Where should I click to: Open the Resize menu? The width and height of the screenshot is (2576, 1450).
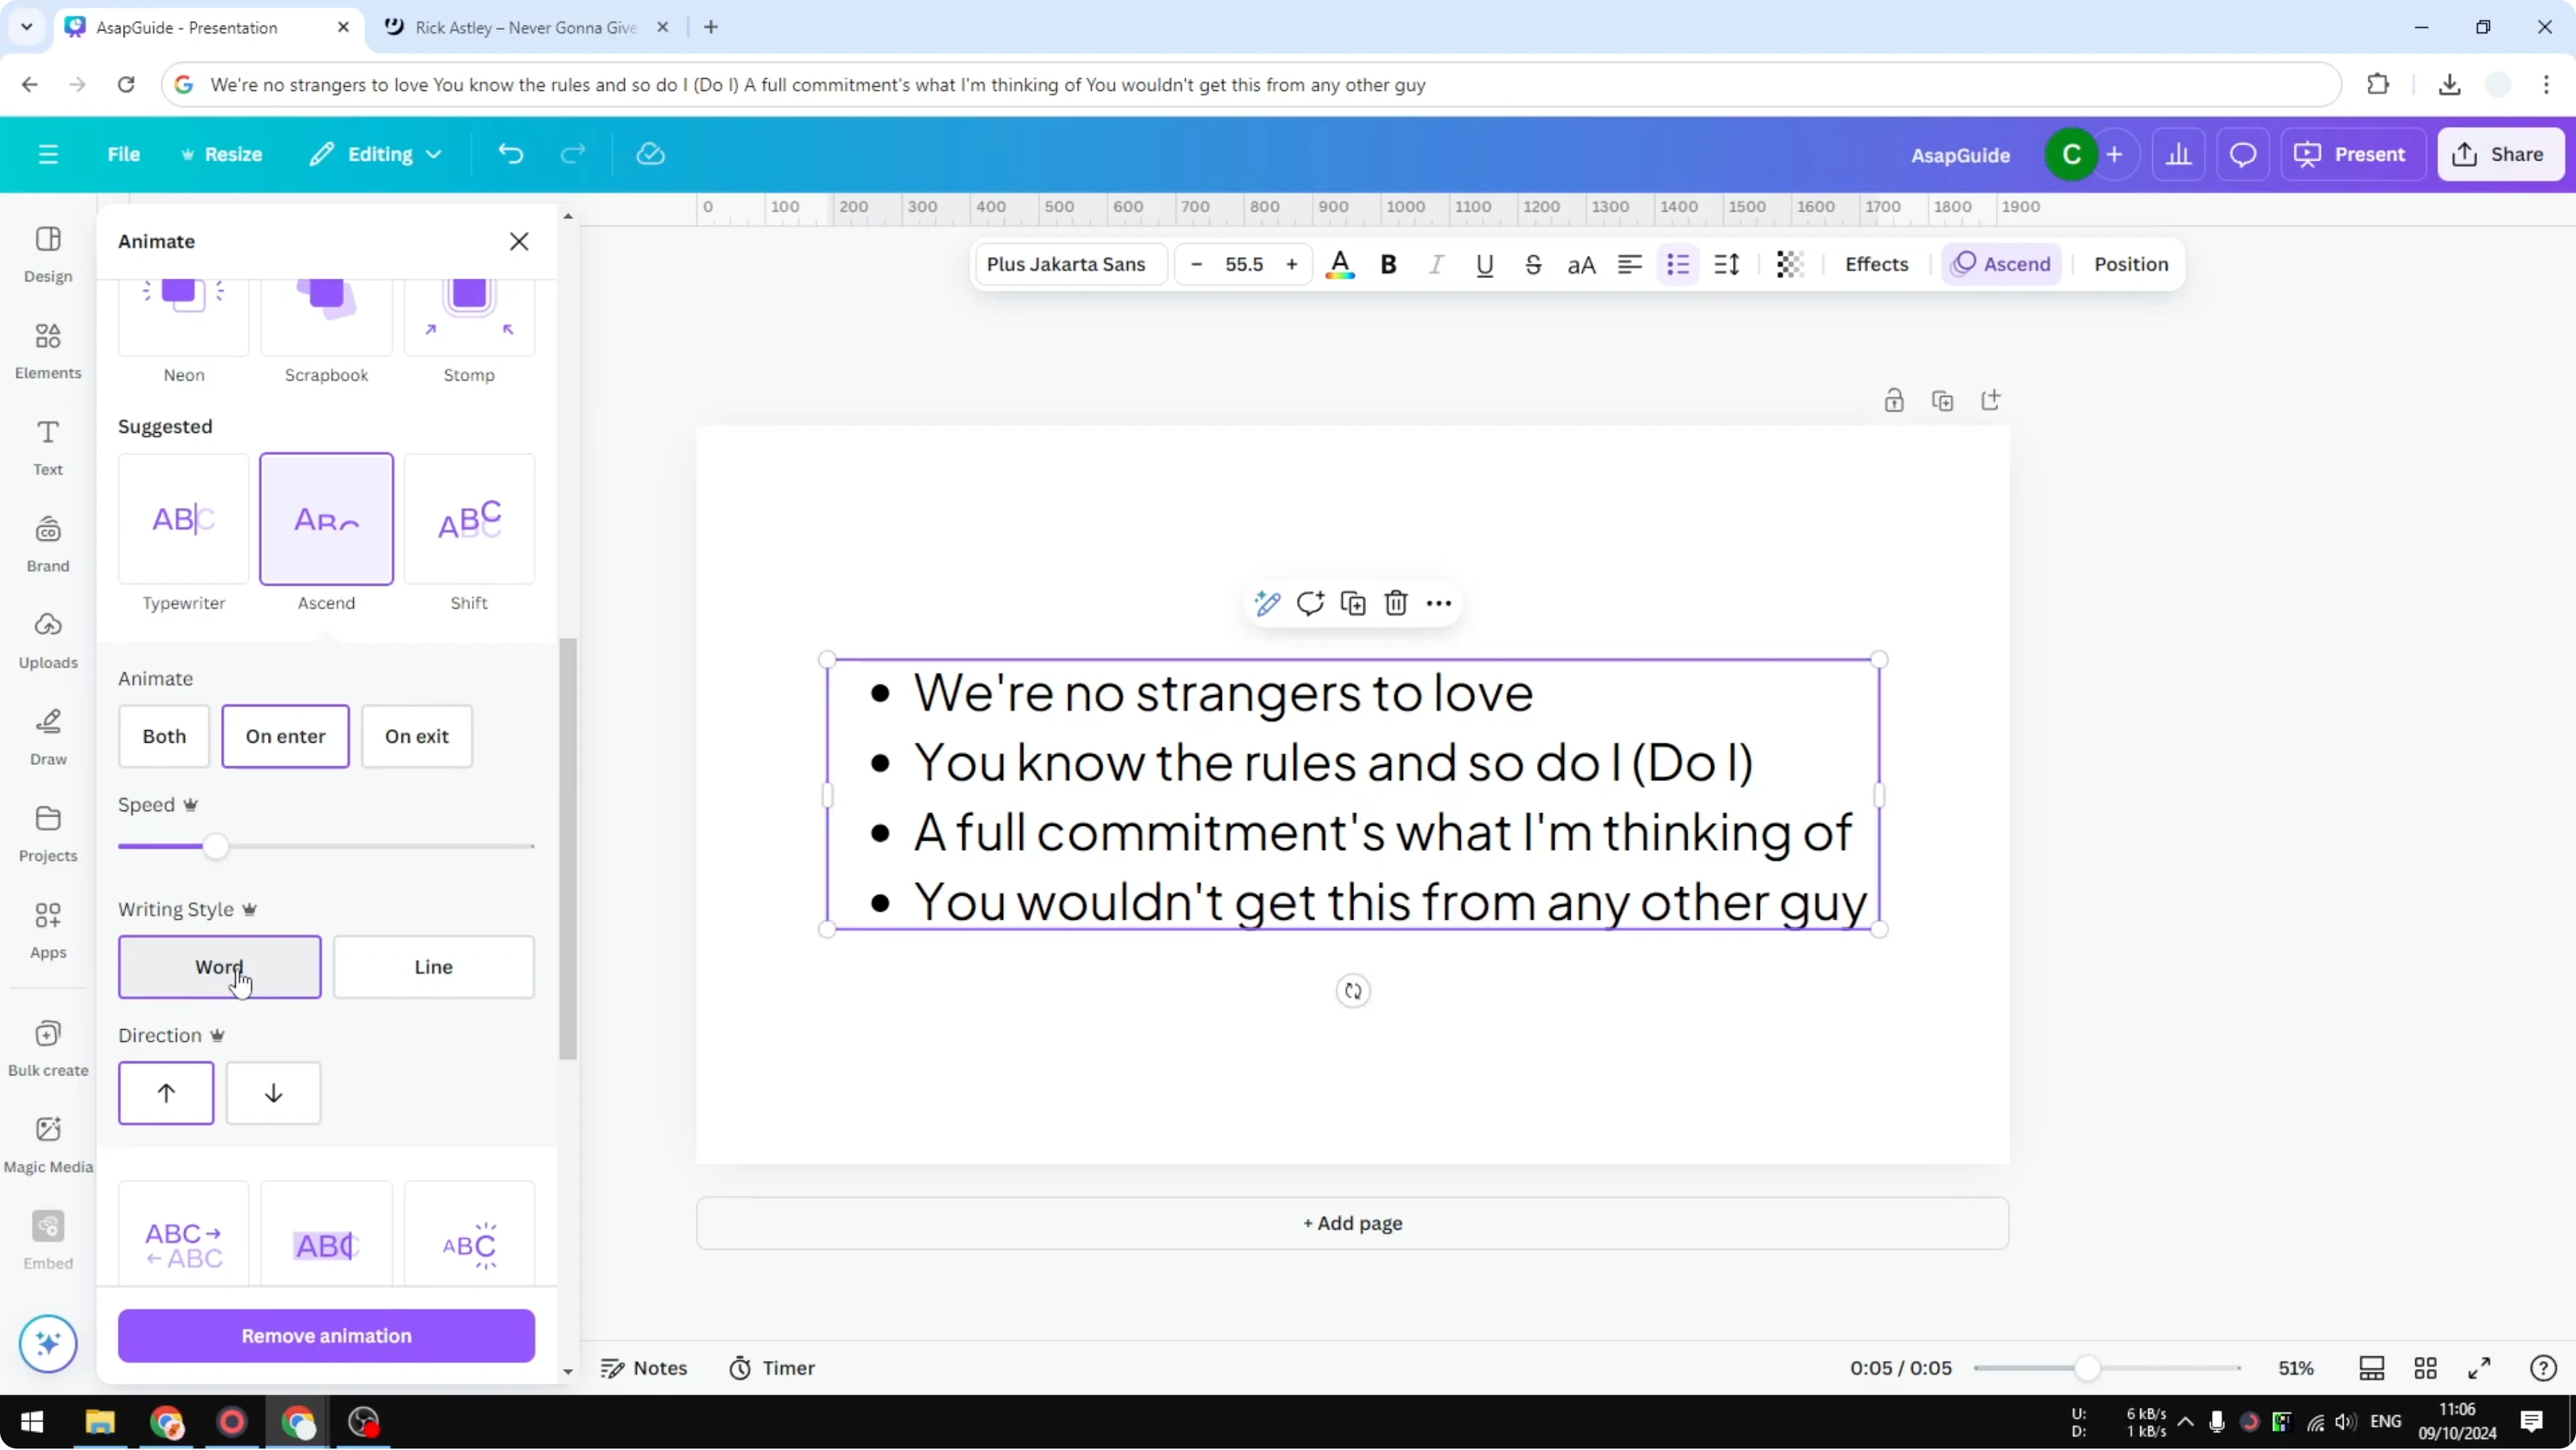tap(221, 154)
